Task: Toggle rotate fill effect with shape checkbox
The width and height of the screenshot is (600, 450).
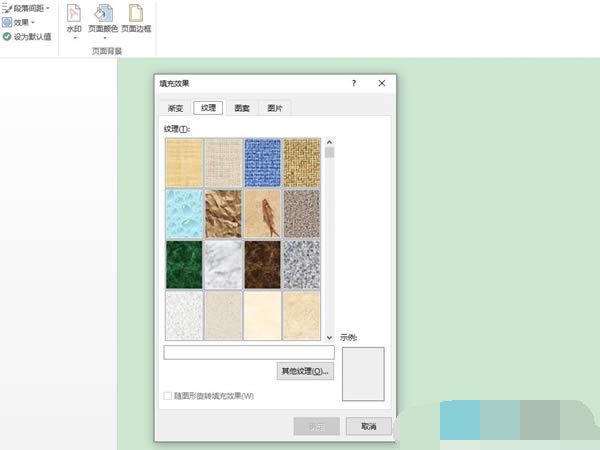Action: [x=167, y=396]
